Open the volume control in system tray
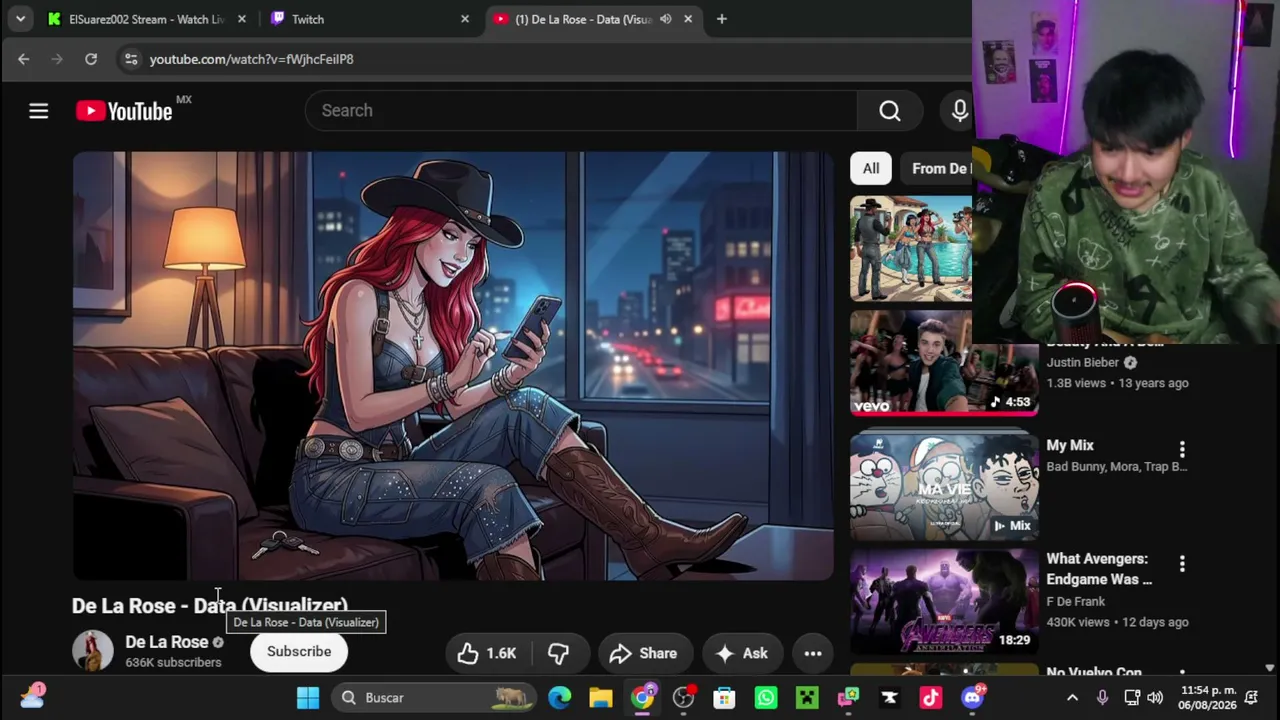 tap(1155, 697)
